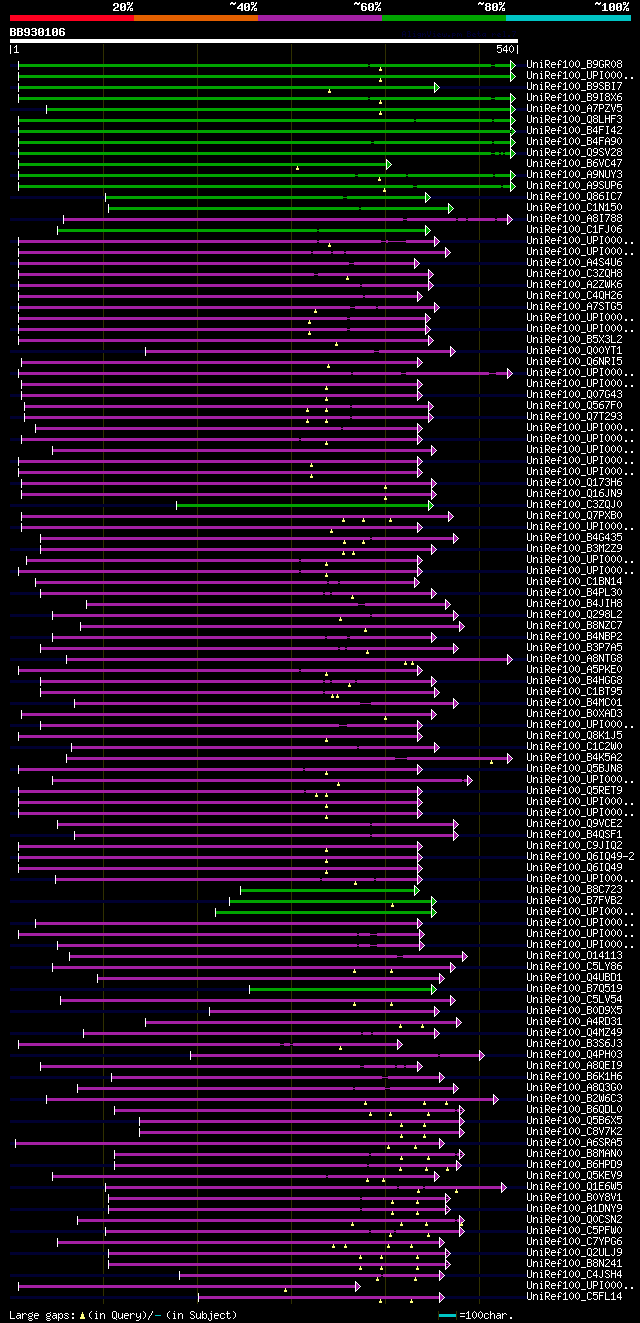Select the UniRef100_A9NUY3 label
This screenshot has width=640, height=1323.
(x=574, y=174)
